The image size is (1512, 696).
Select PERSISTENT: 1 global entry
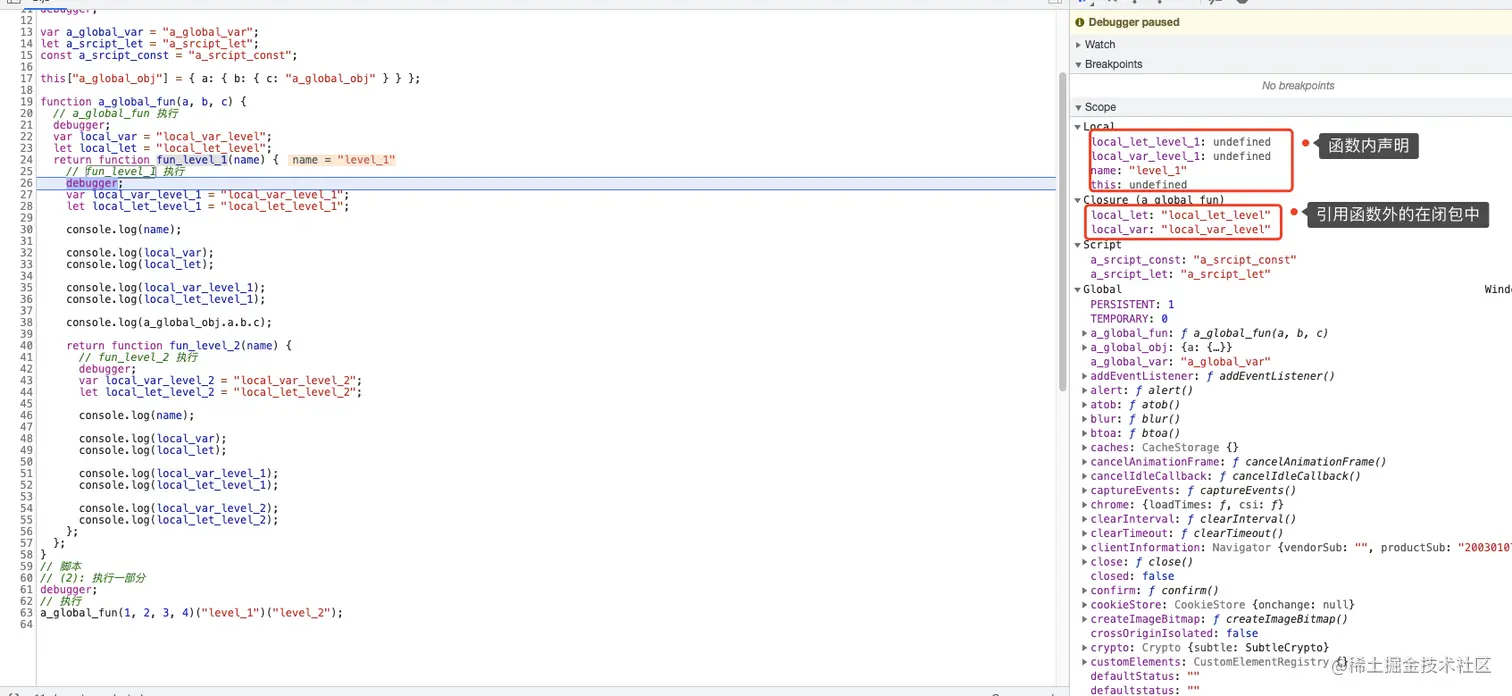[1132, 304]
